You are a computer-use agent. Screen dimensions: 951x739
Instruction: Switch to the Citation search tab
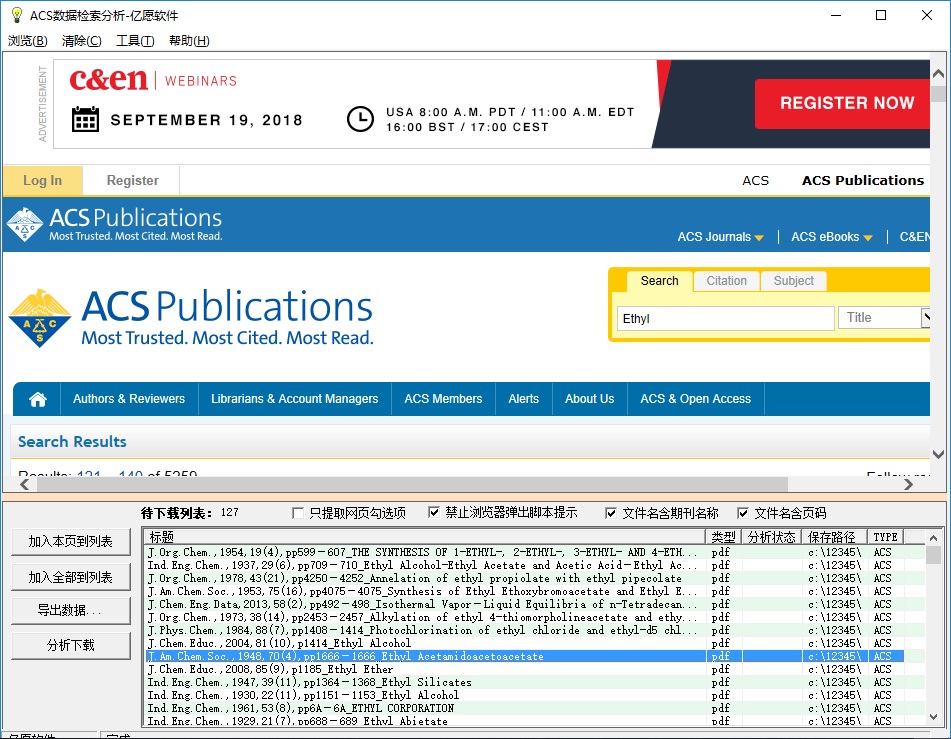tap(726, 281)
